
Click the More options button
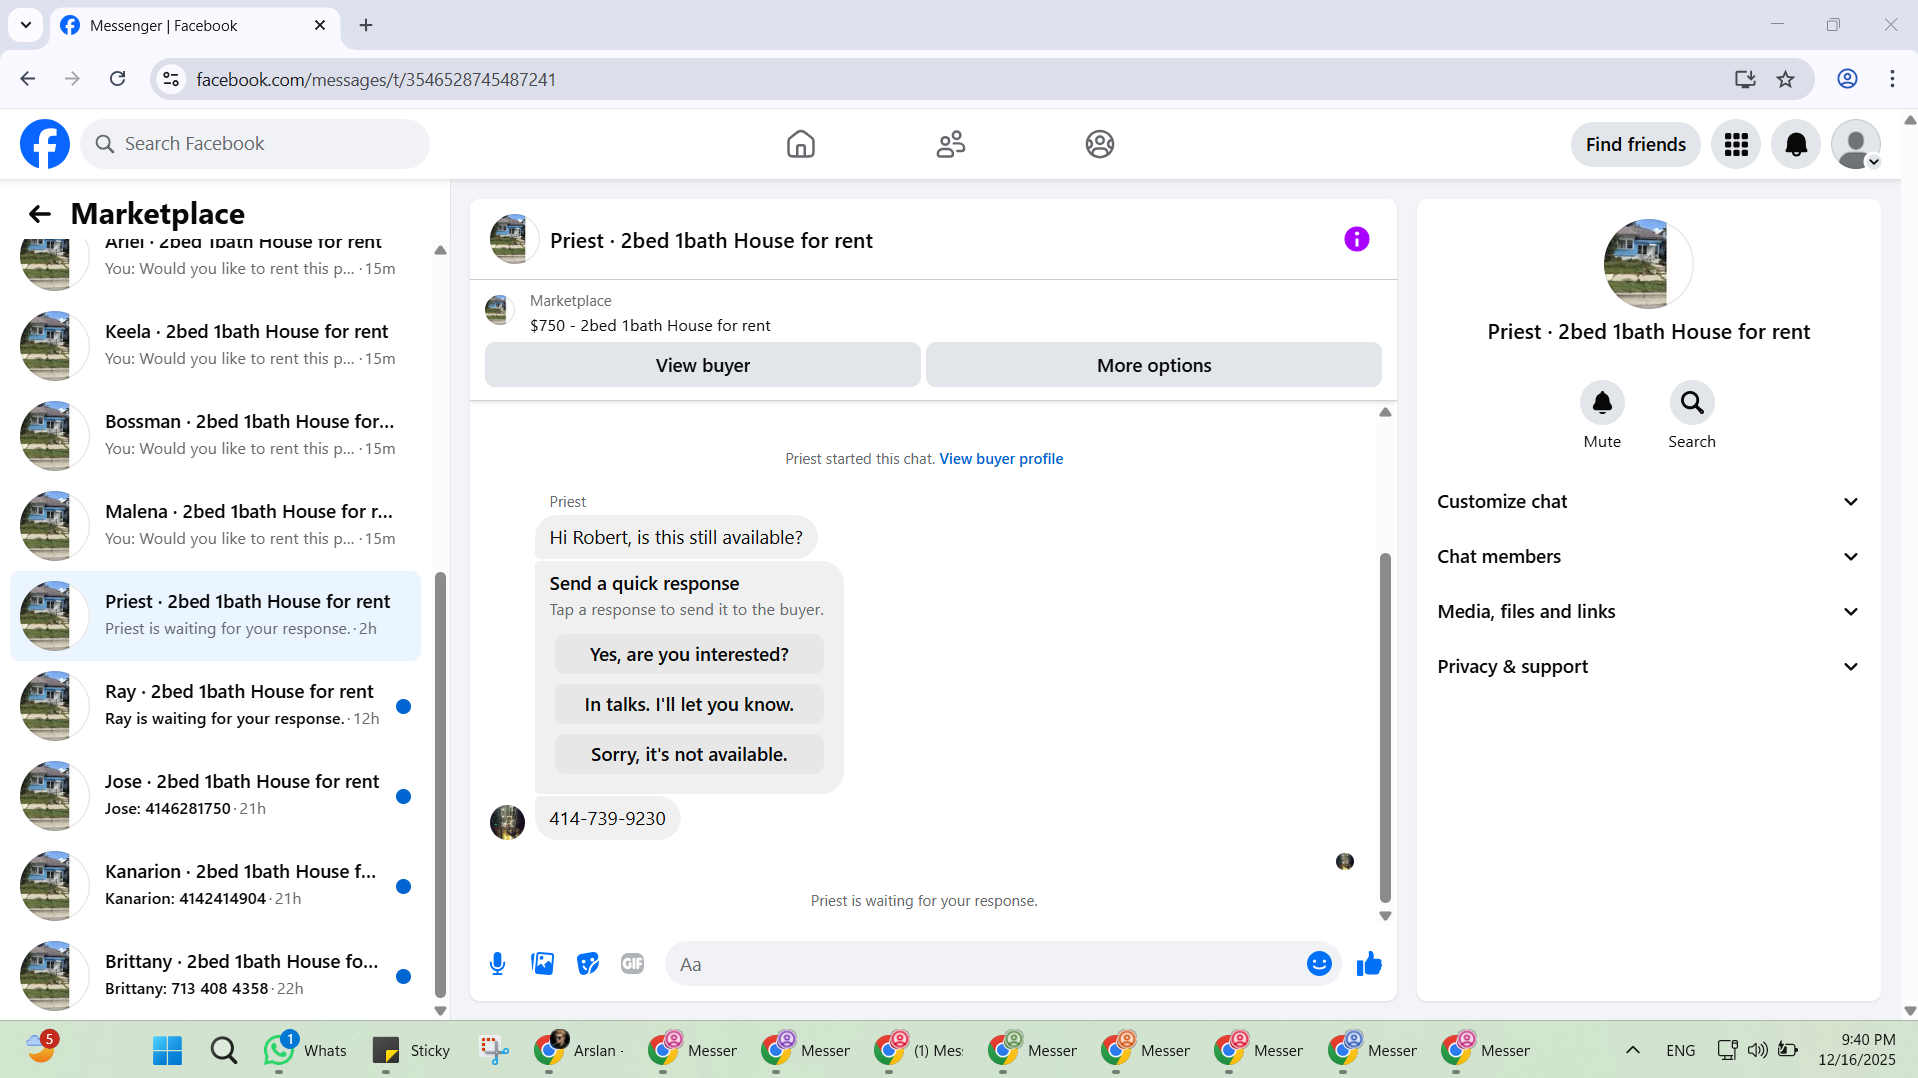pos(1153,365)
